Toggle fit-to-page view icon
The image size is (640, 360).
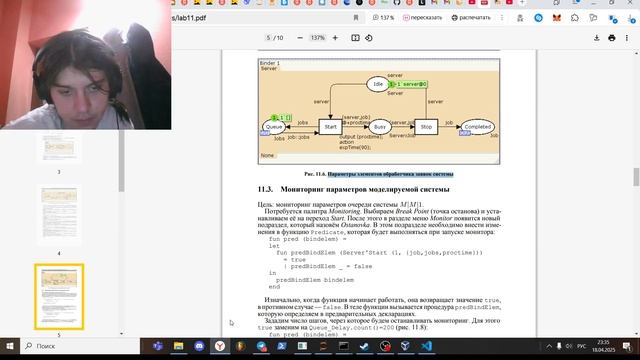click(x=356, y=38)
